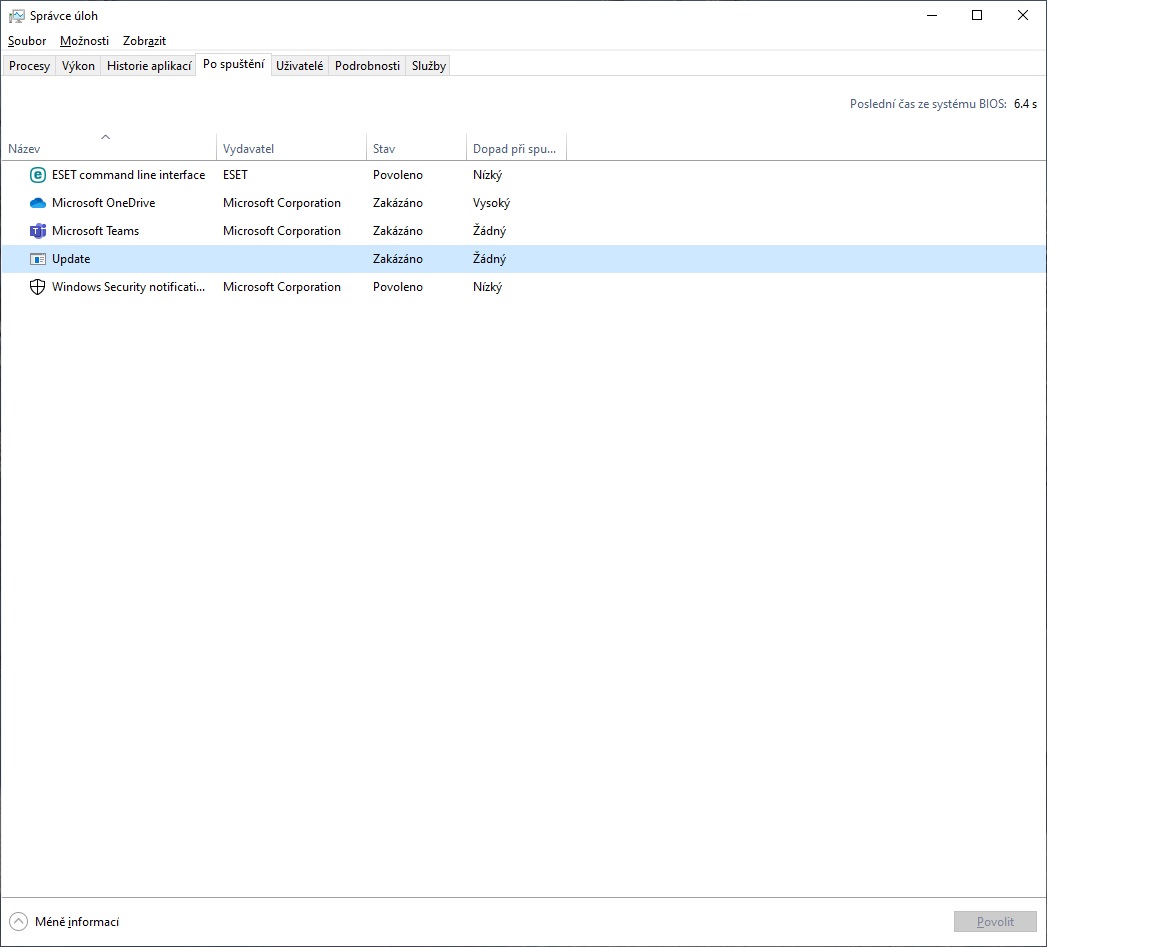1152x947 pixels.
Task: Select Windows Security notification name text
Action: tap(129, 287)
